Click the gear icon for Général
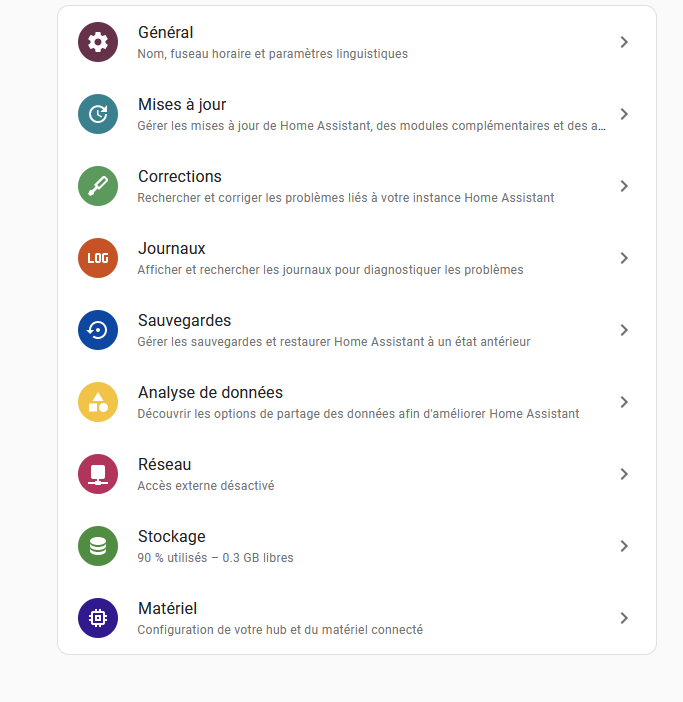The height and width of the screenshot is (702, 683). point(98,42)
